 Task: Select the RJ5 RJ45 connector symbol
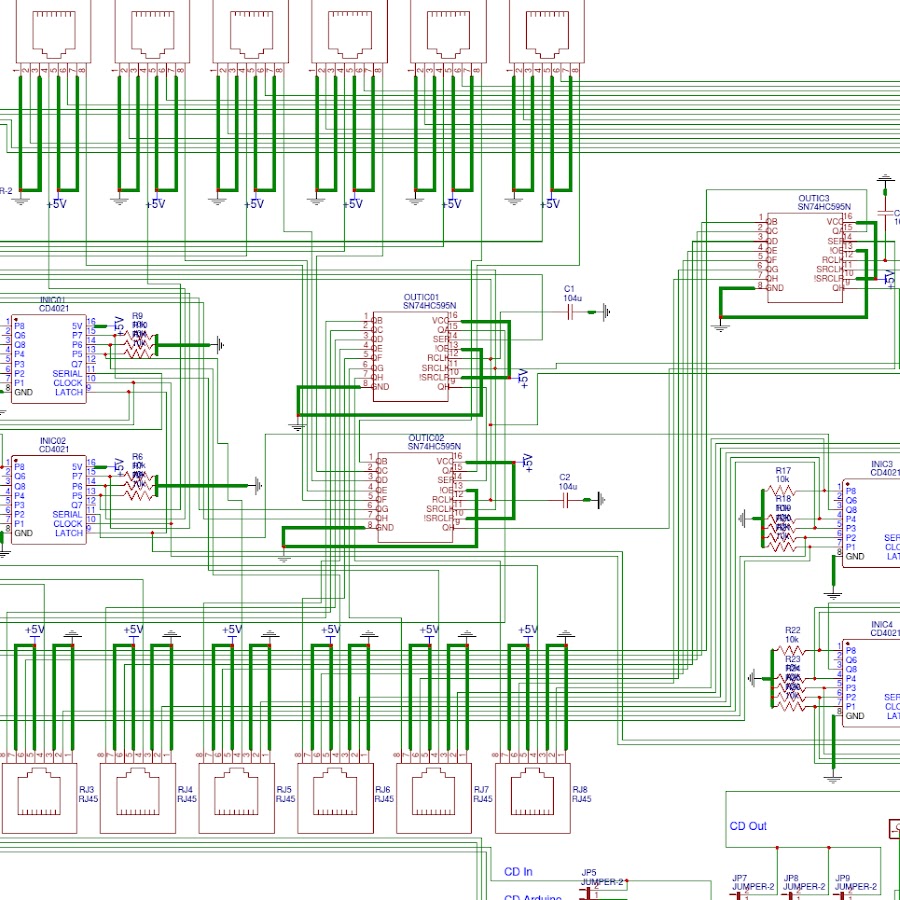[236, 798]
